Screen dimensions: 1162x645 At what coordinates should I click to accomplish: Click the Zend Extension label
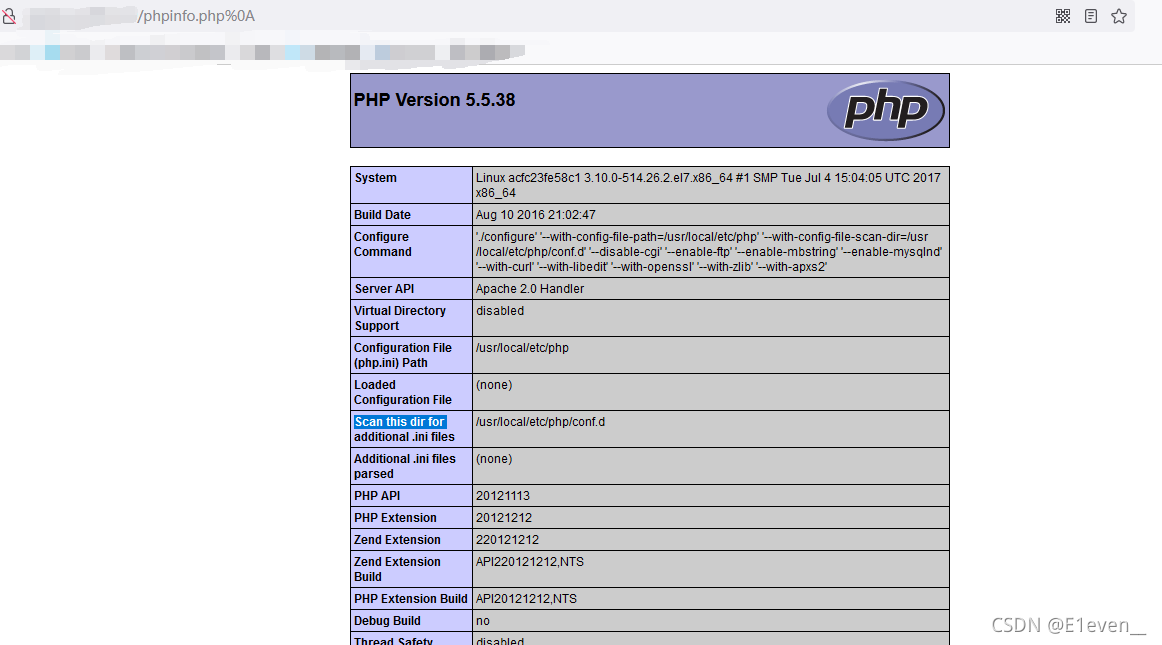[x=397, y=541]
